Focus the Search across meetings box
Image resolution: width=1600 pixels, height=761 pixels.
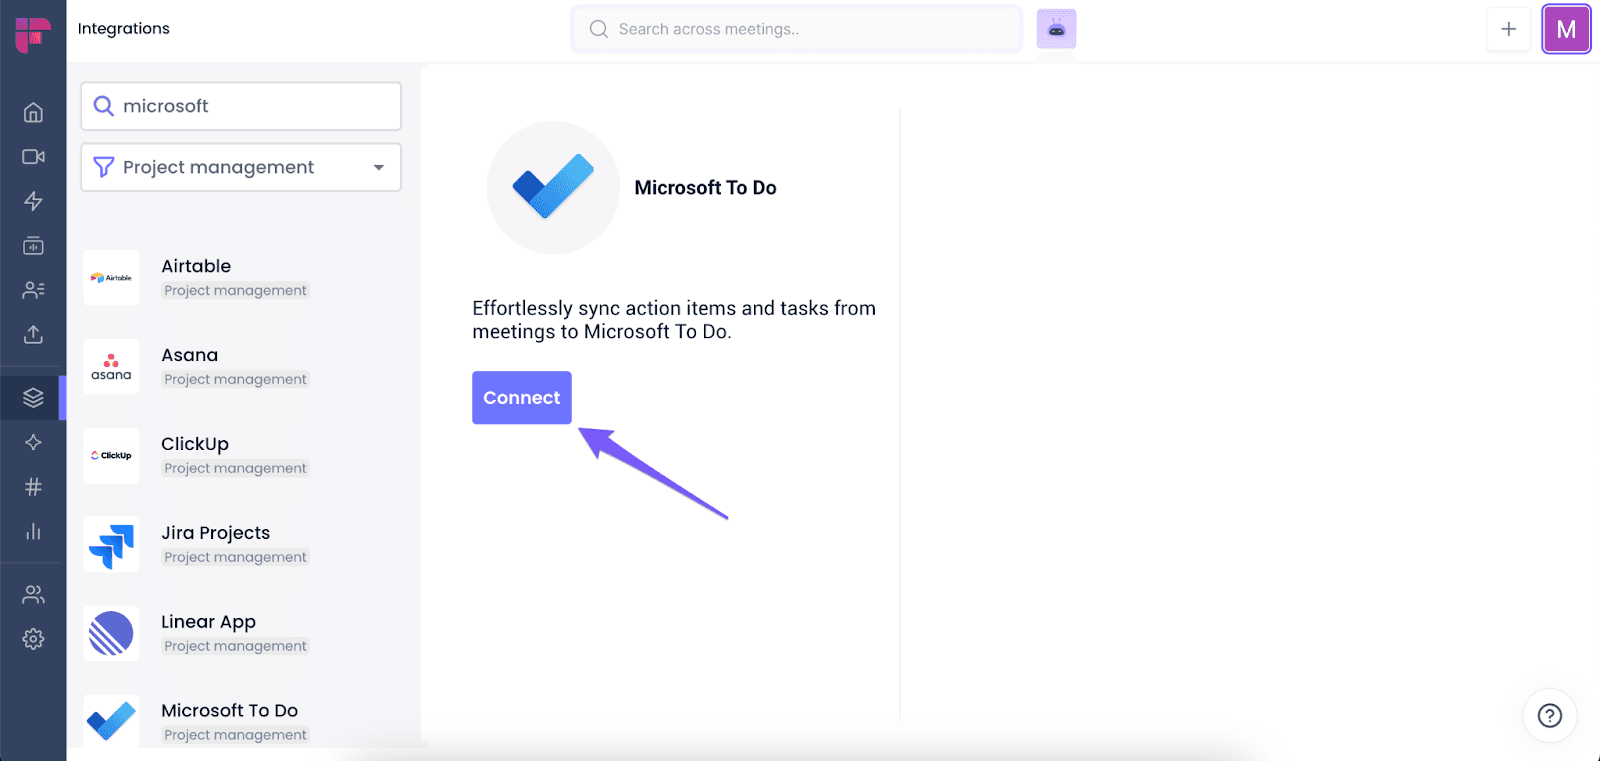coord(797,29)
